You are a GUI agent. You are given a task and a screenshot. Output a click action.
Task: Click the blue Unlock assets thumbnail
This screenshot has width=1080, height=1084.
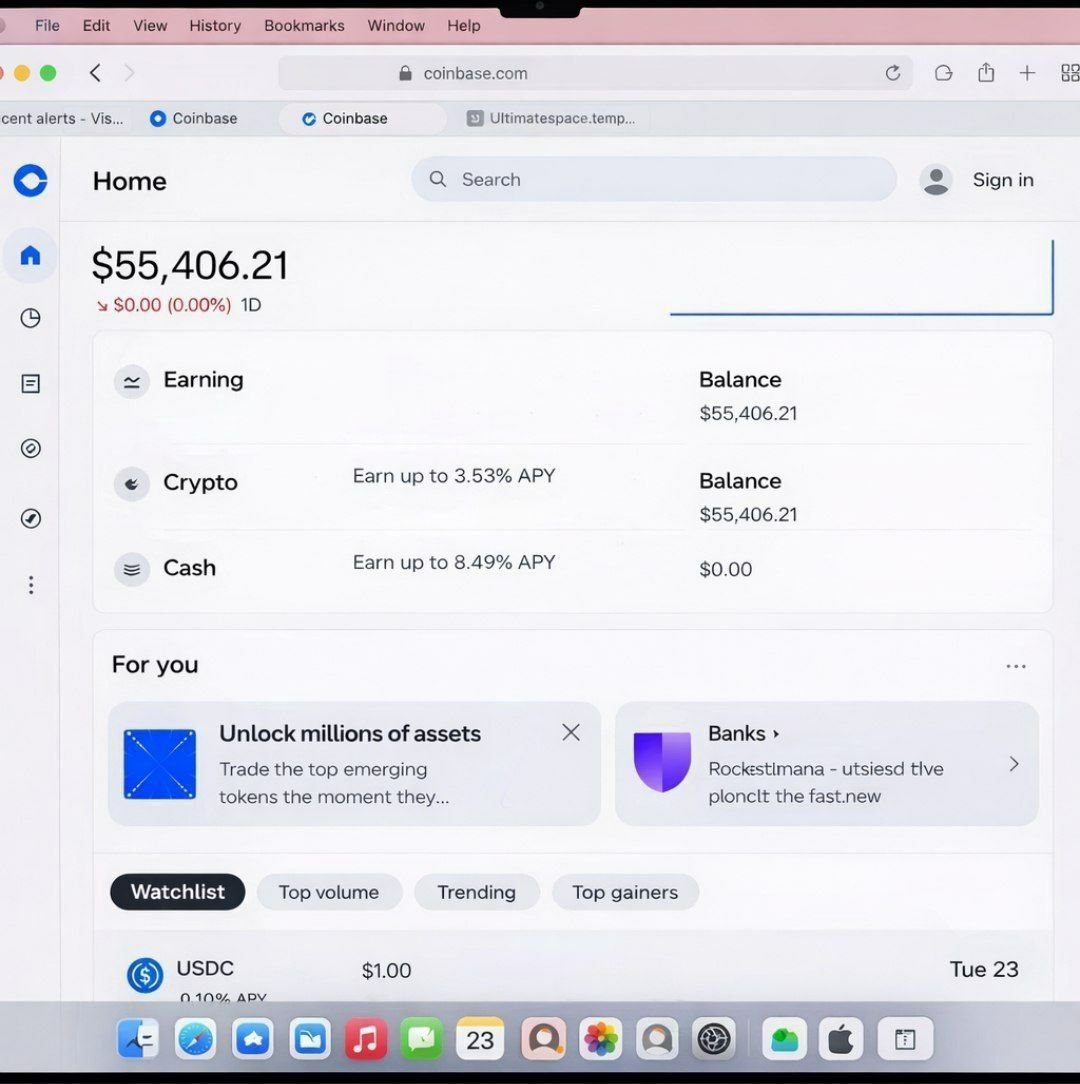pos(160,764)
